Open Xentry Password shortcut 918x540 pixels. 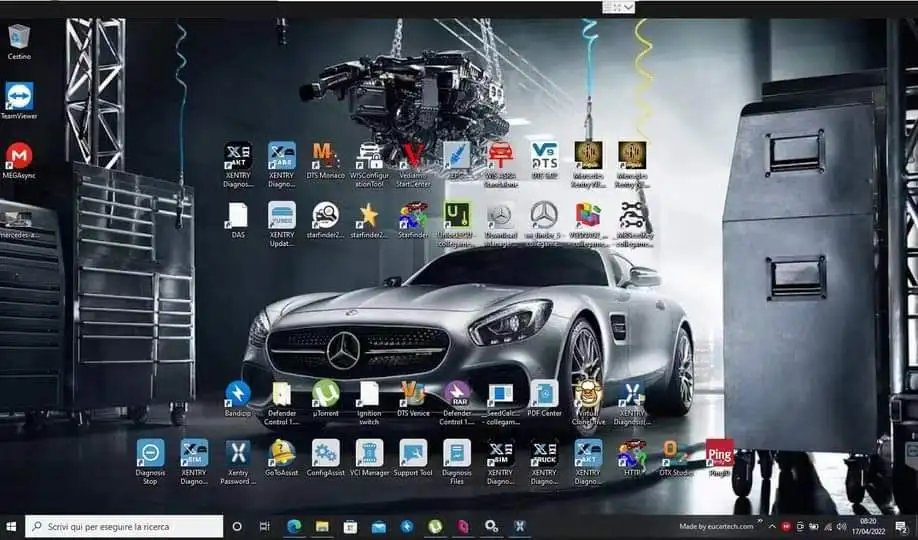(238, 462)
